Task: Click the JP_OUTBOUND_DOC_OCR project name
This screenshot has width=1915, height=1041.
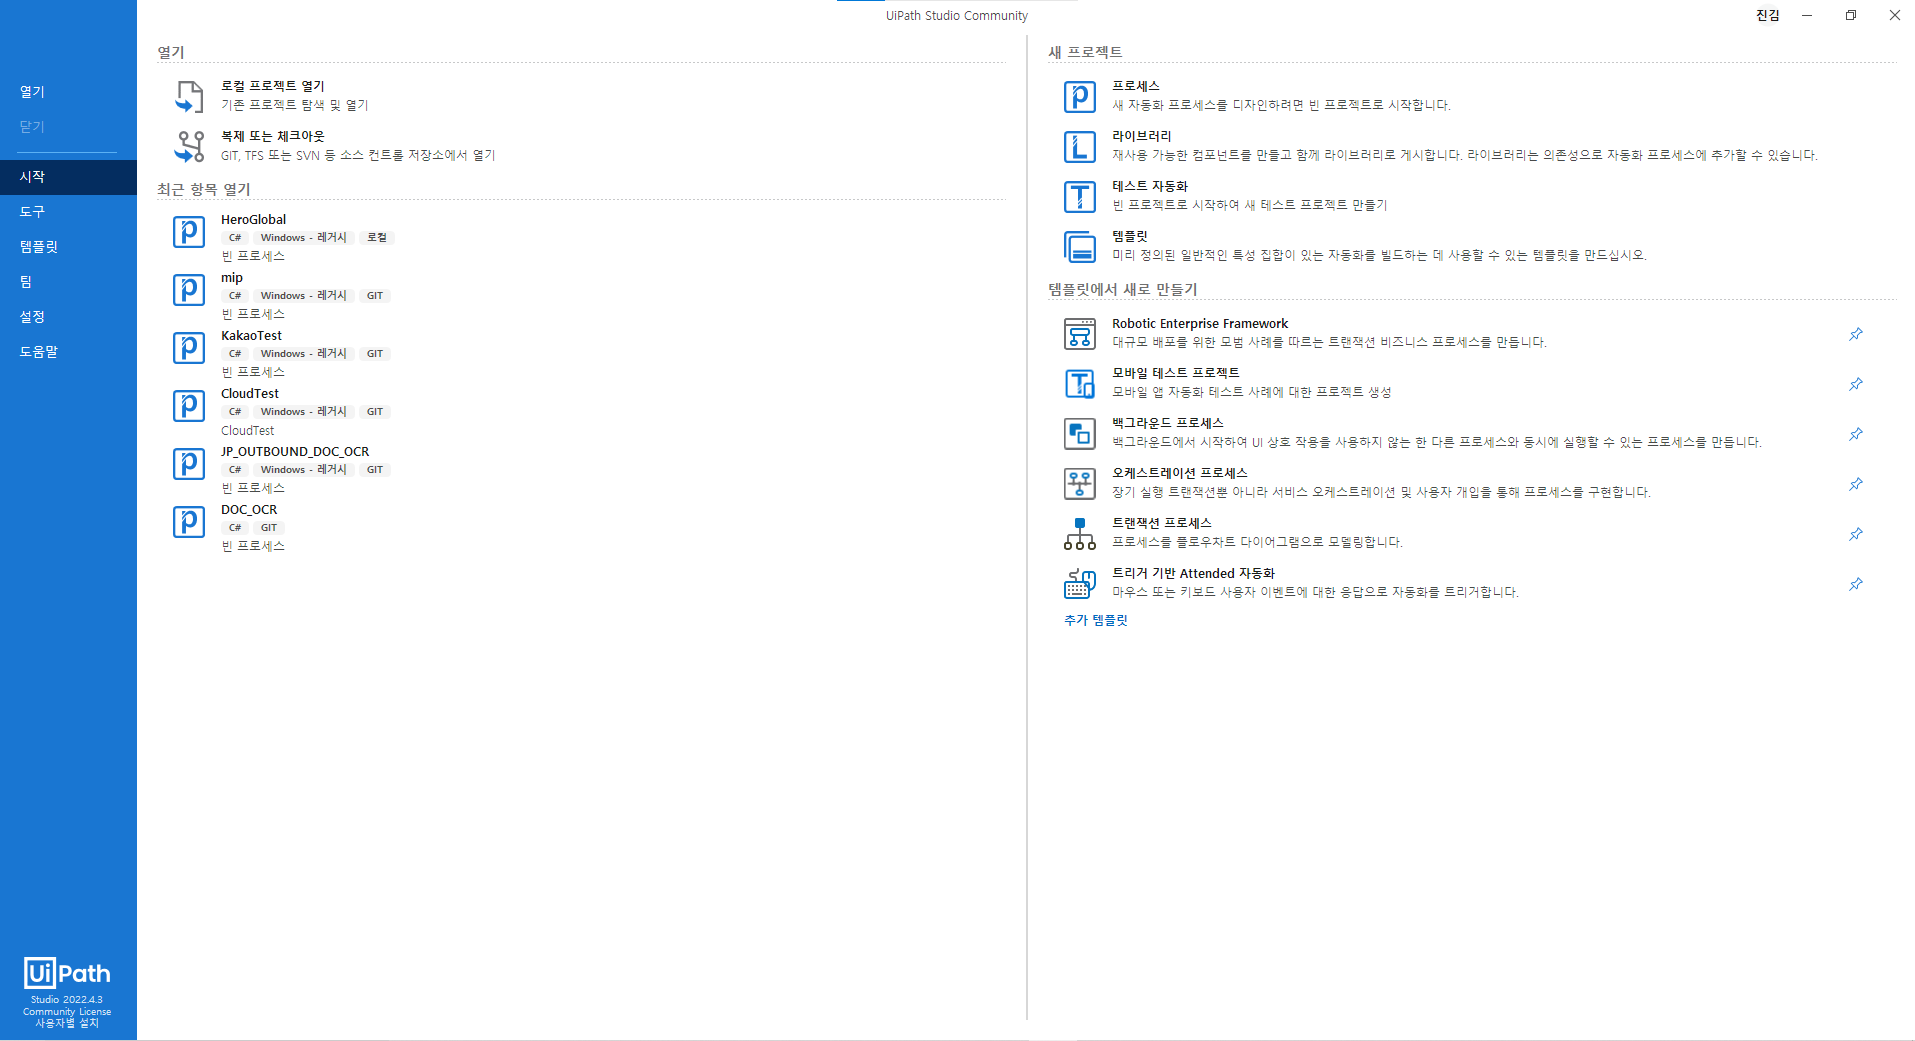Action: pyautogui.click(x=295, y=452)
